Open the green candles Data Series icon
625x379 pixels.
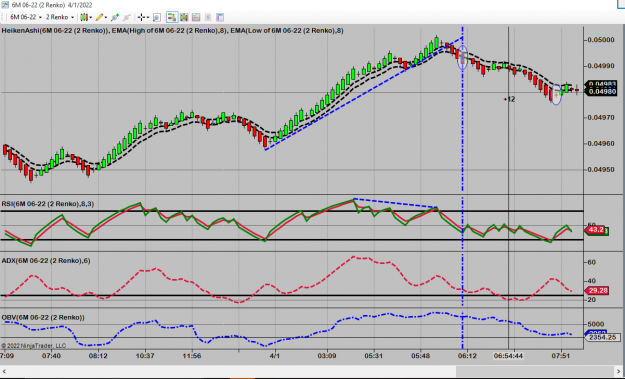[x=184, y=17]
